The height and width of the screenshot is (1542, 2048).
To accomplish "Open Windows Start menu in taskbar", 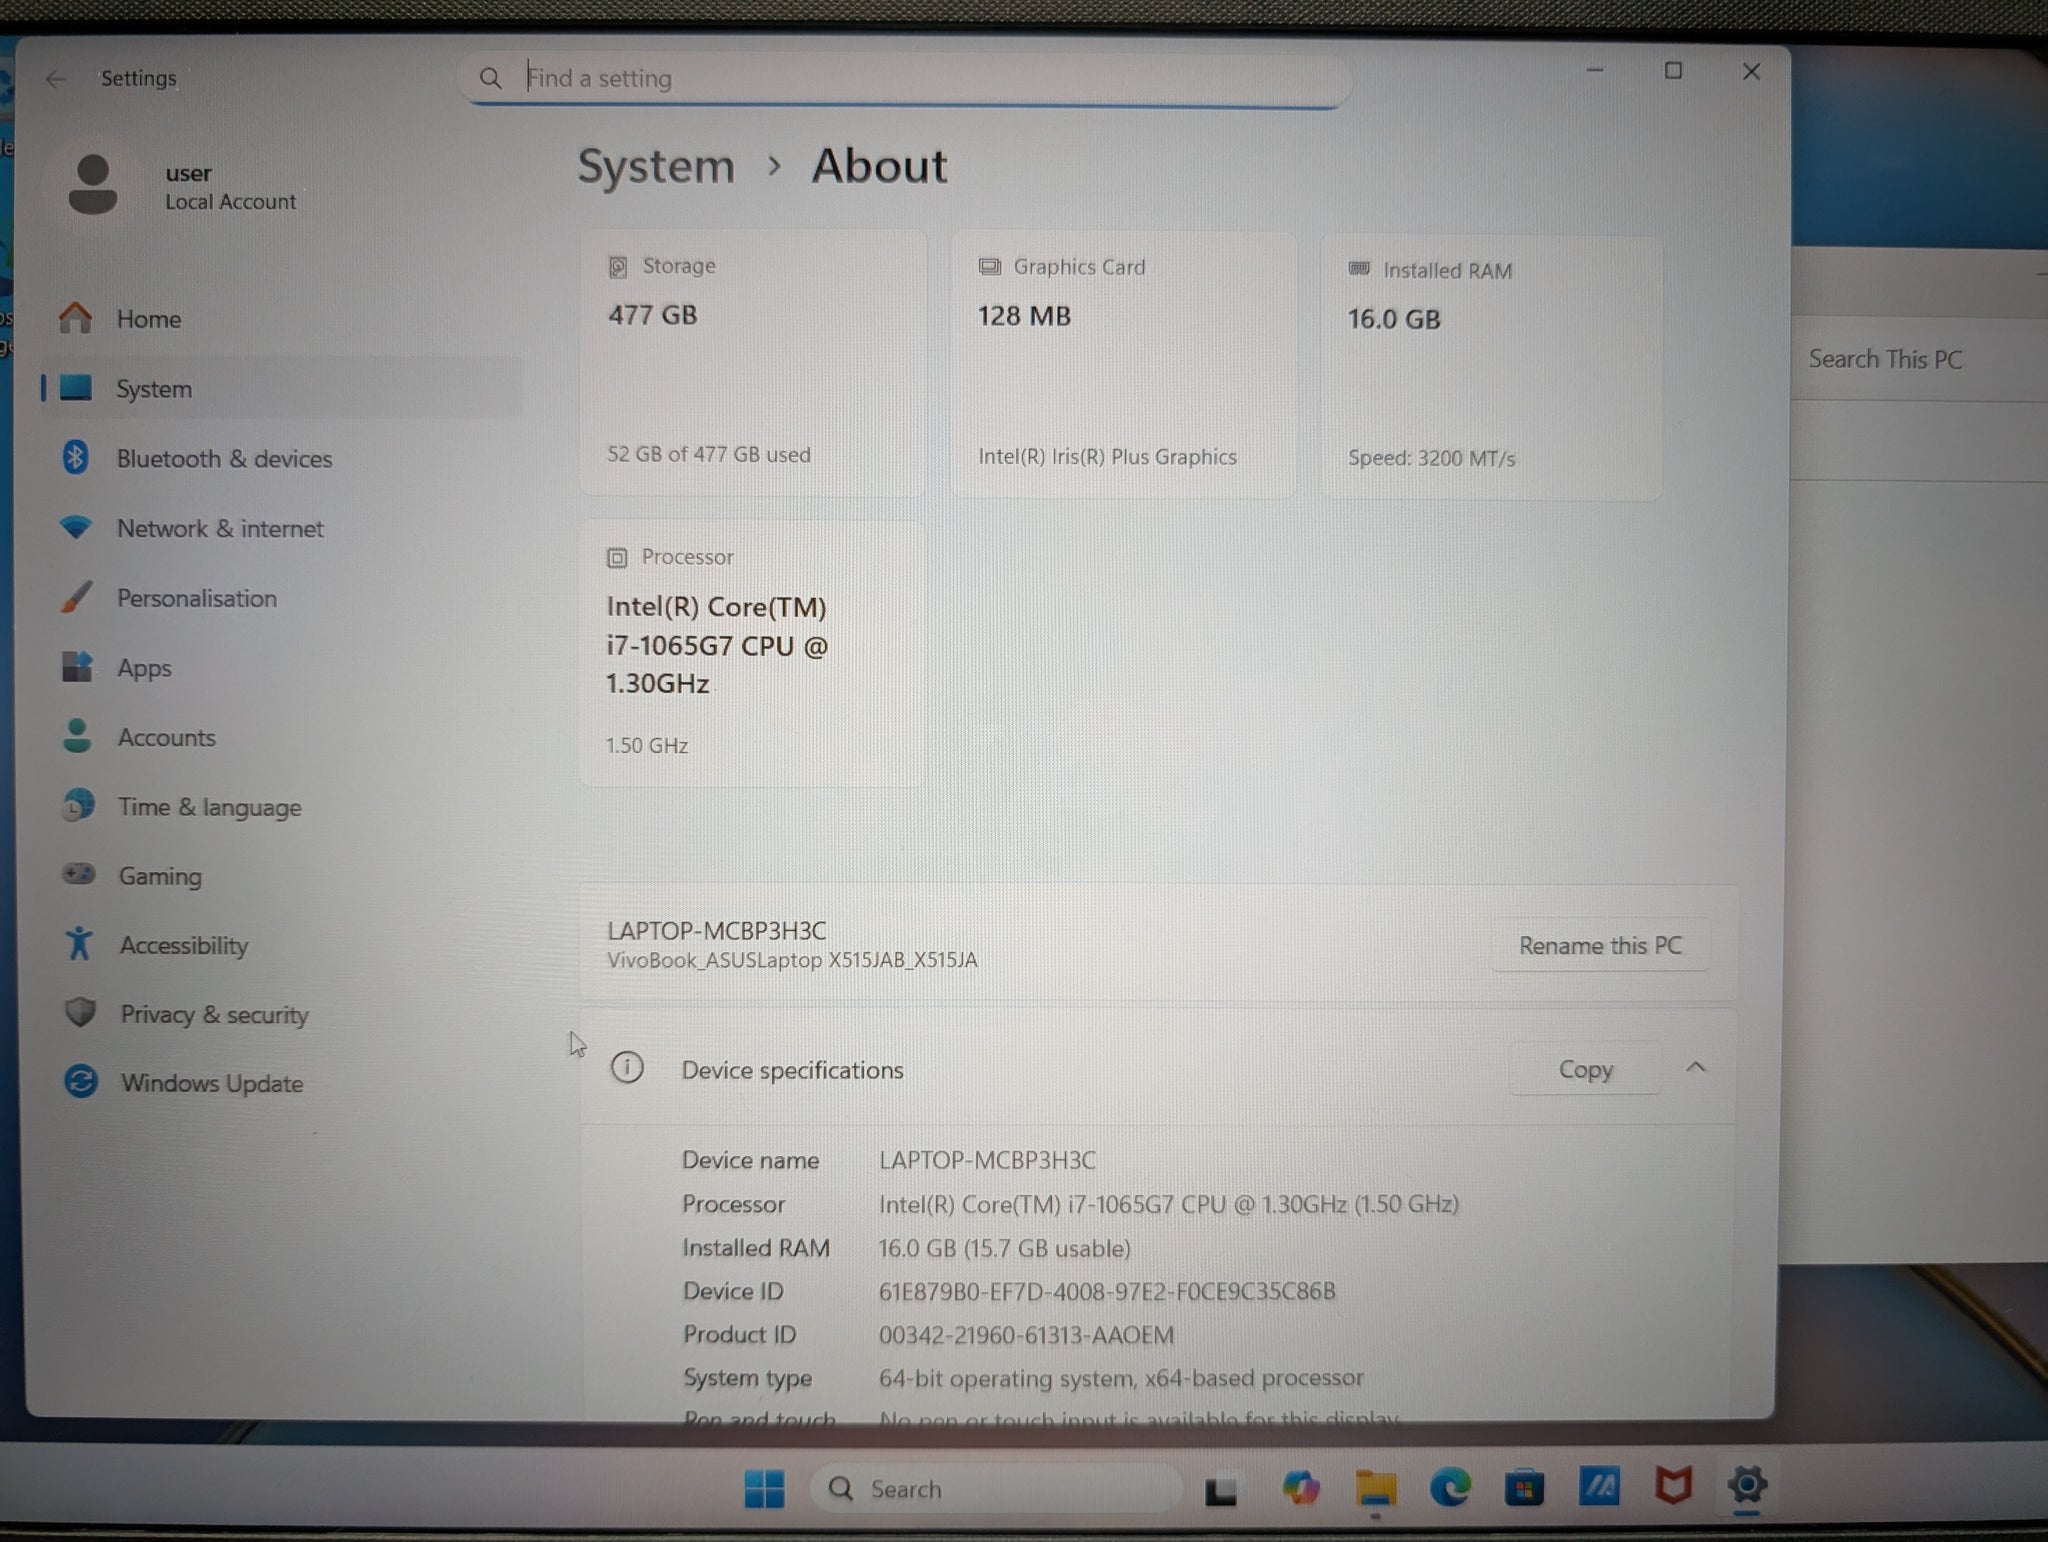I will [x=764, y=1489].
